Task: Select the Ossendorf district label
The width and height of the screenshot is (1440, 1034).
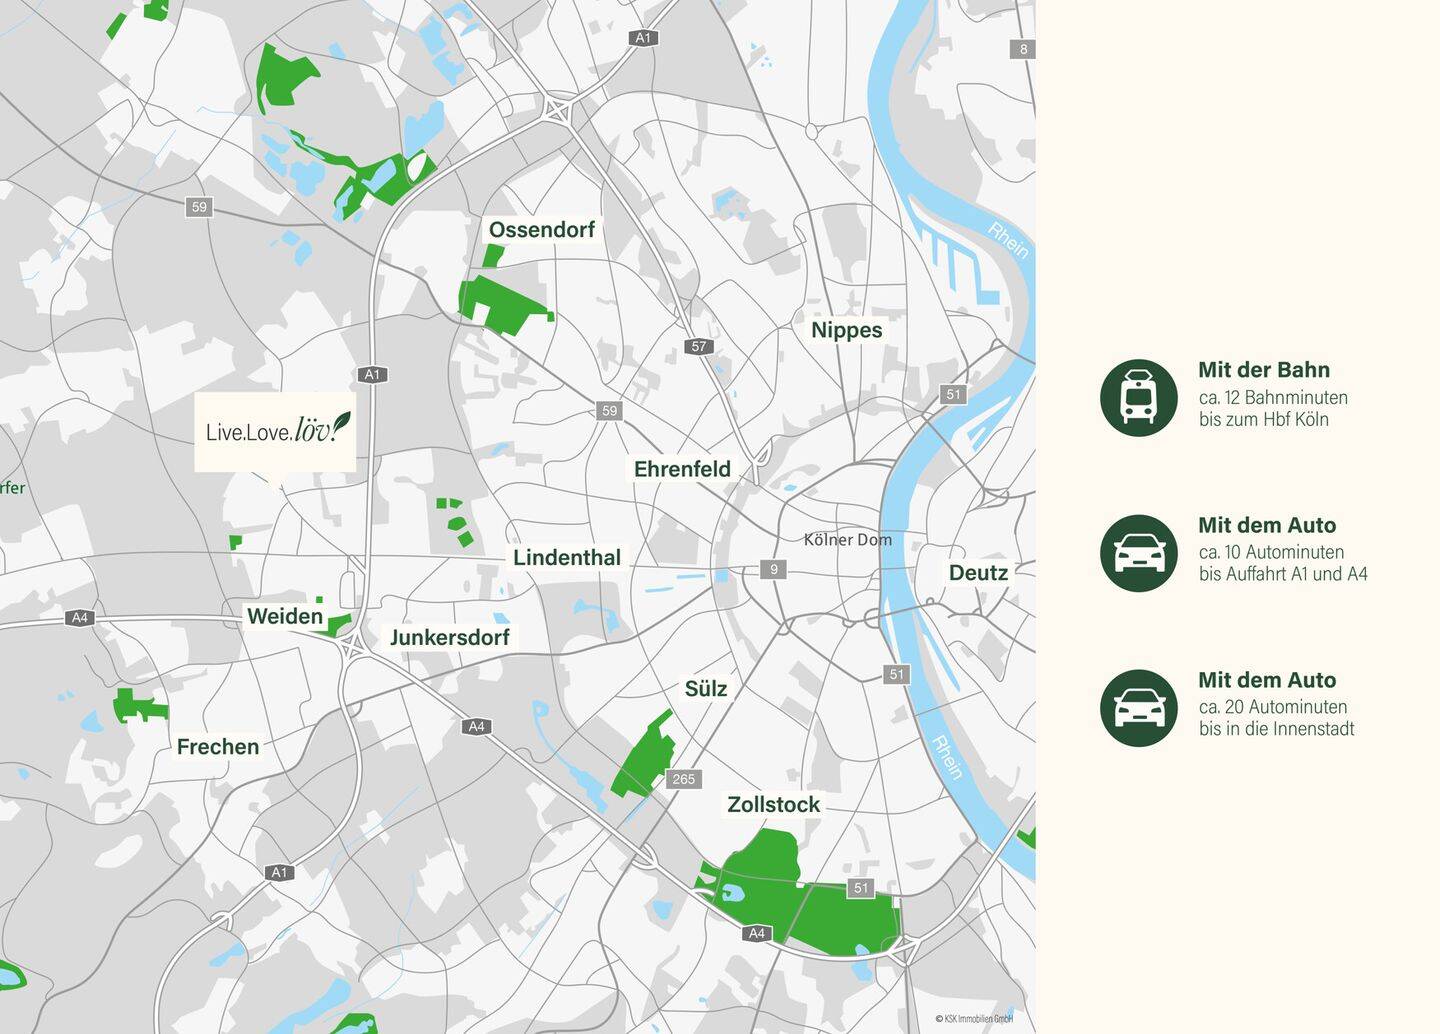Action: 542,230
